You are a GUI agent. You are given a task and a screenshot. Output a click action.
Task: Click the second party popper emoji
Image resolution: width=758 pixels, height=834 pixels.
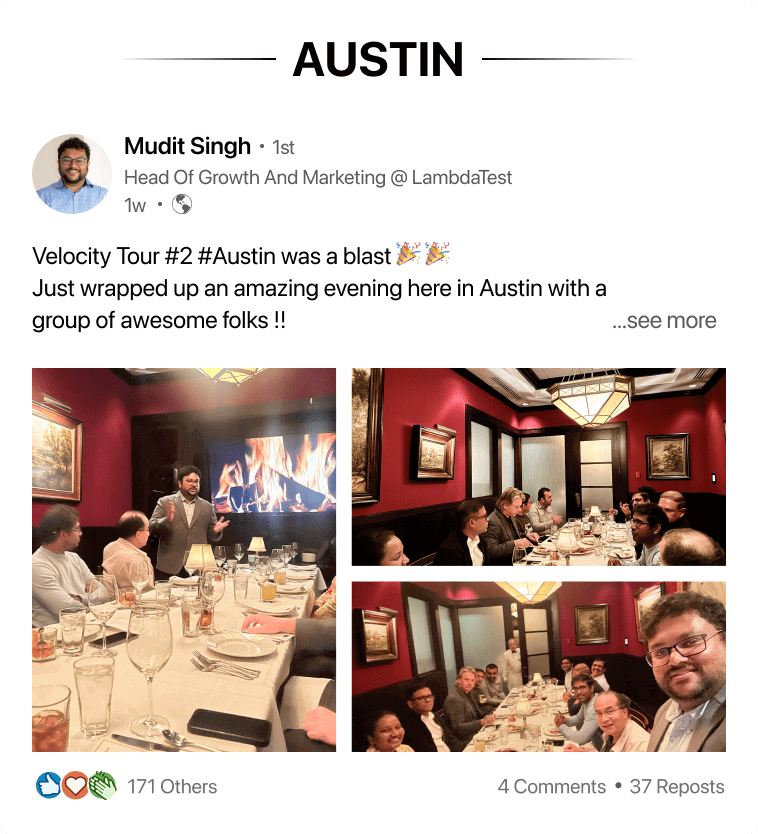pyautogui.click(x=437, y=254)
